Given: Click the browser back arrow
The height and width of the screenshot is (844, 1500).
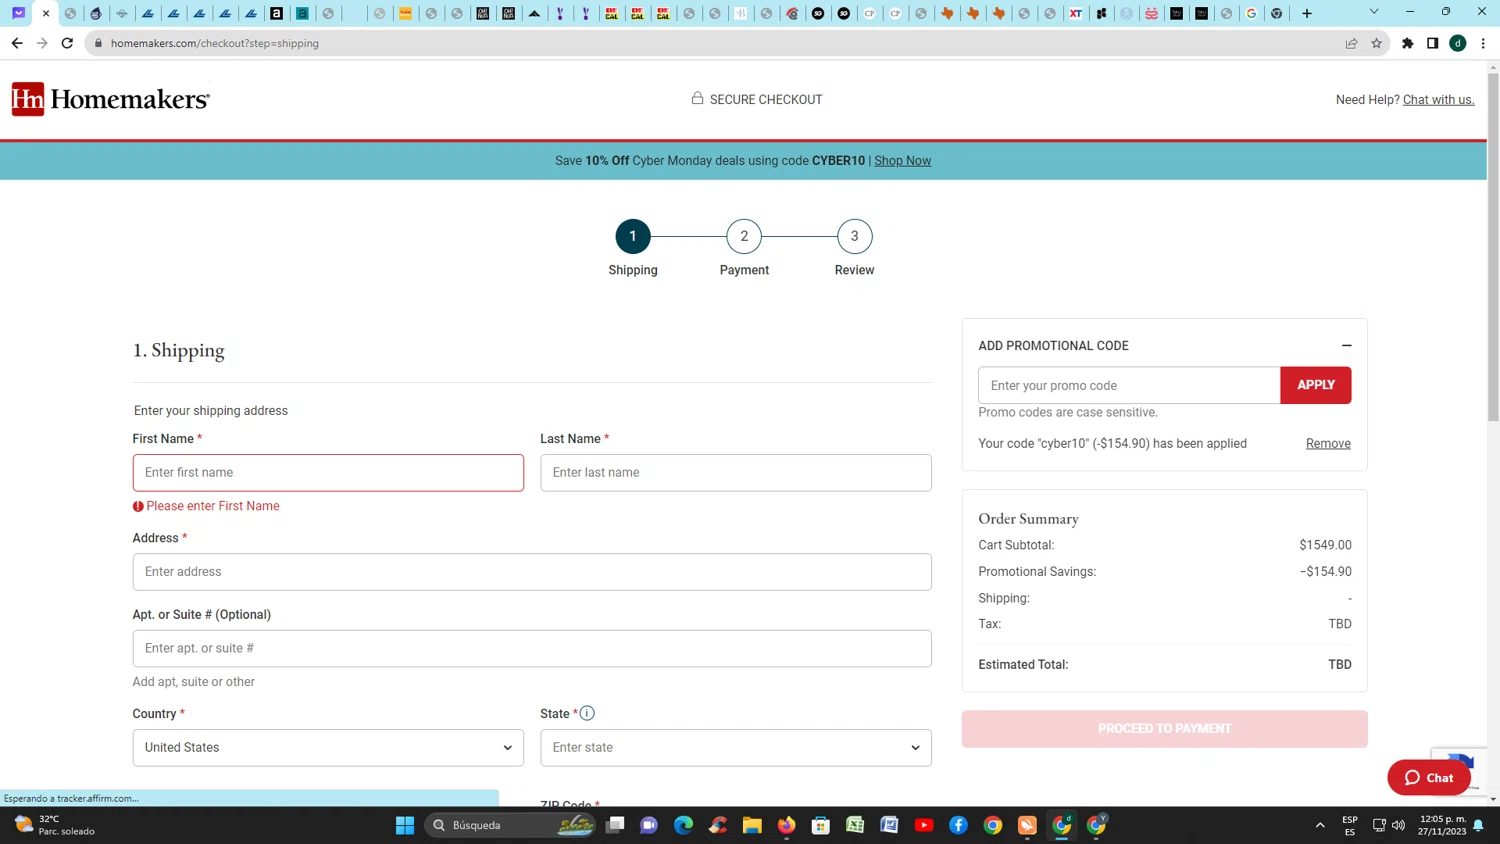Looking at the screenshot, I should point(17,43).
